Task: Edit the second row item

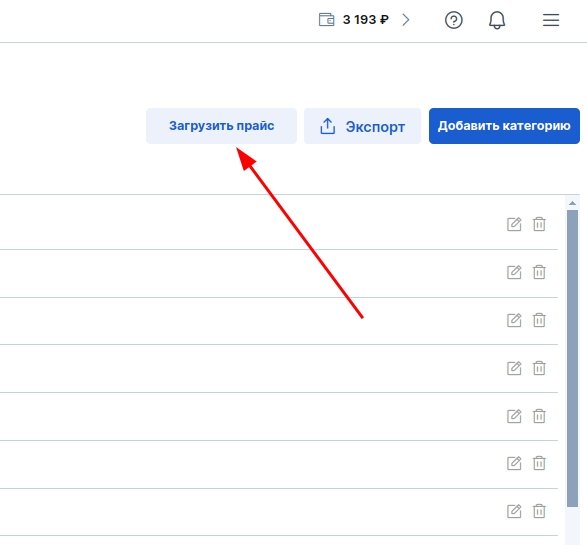Action: 514,272
